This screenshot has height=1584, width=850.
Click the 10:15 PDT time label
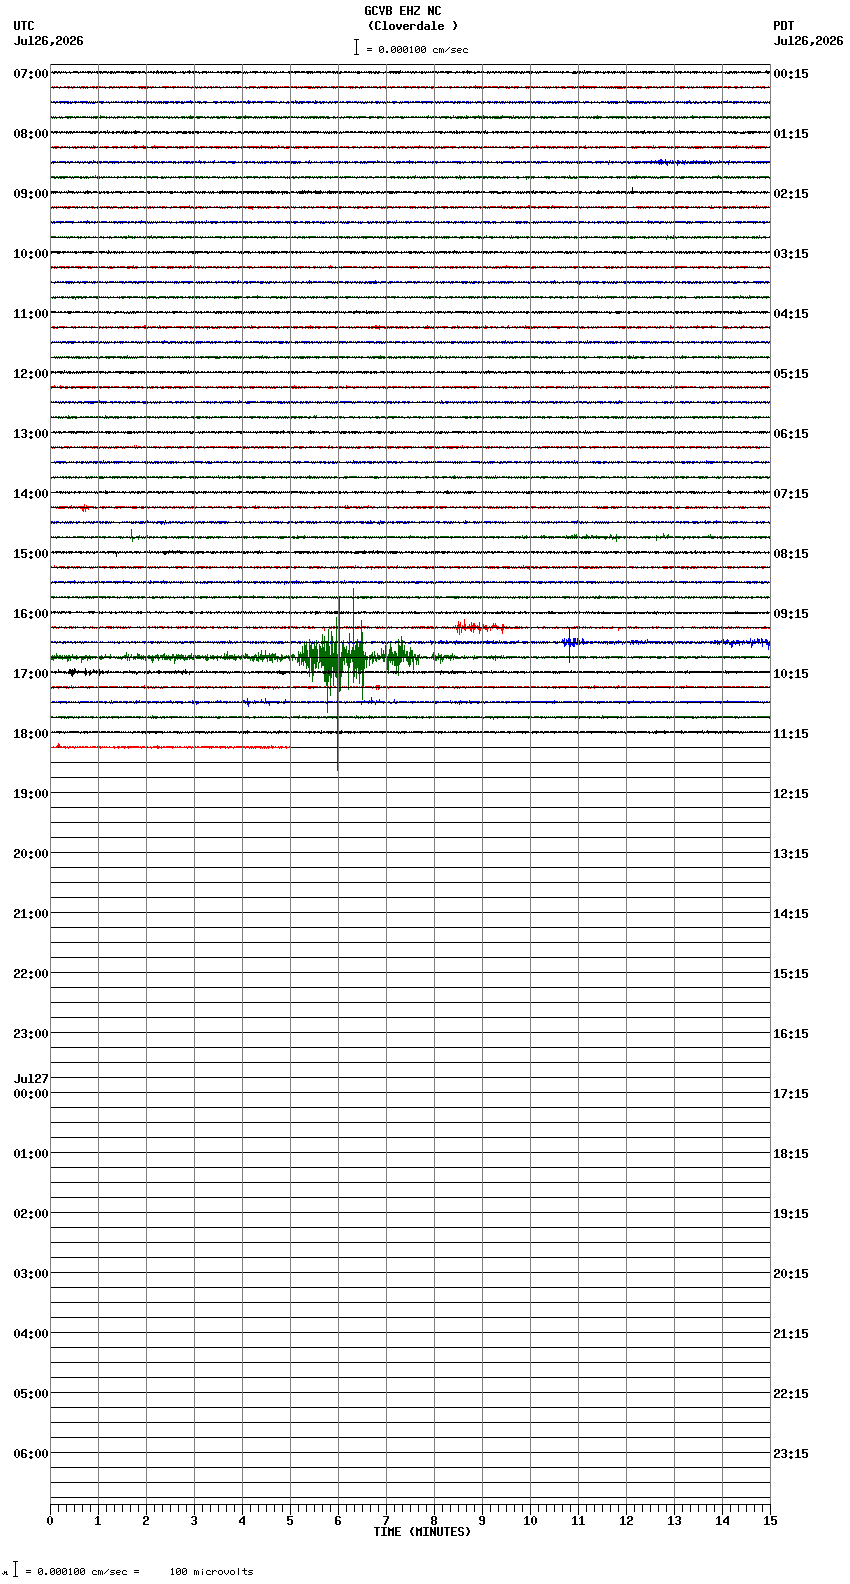(x=791, y=674)
